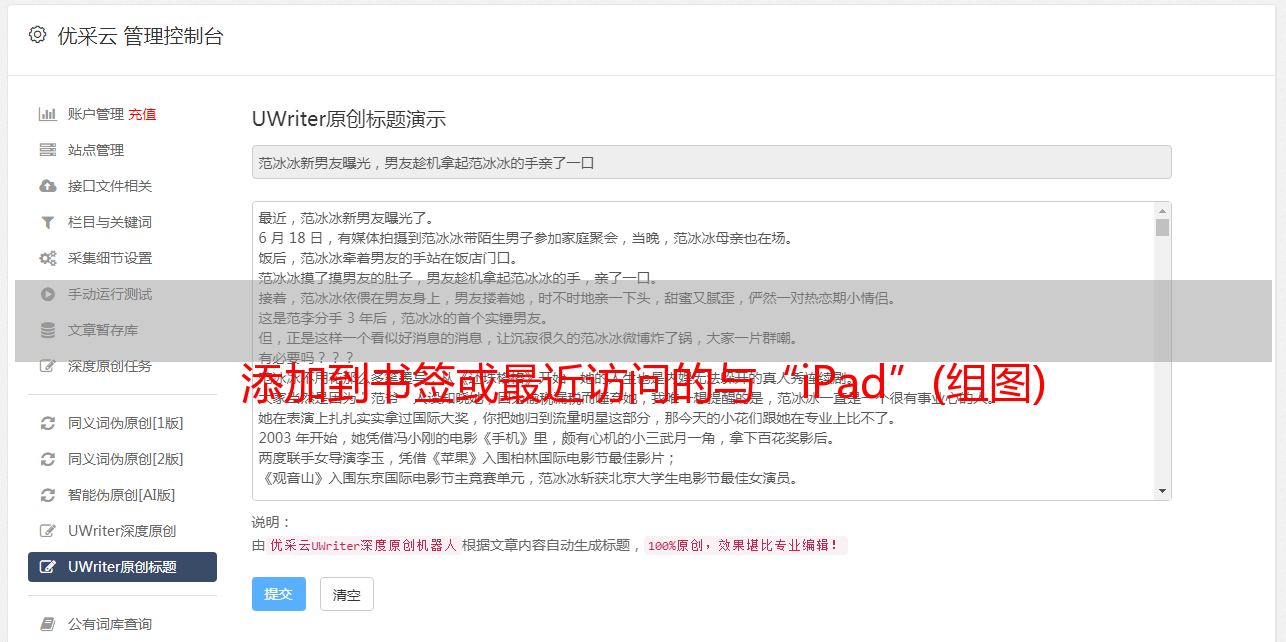Click the edit icon for 深度原创任务

[47, 366]
